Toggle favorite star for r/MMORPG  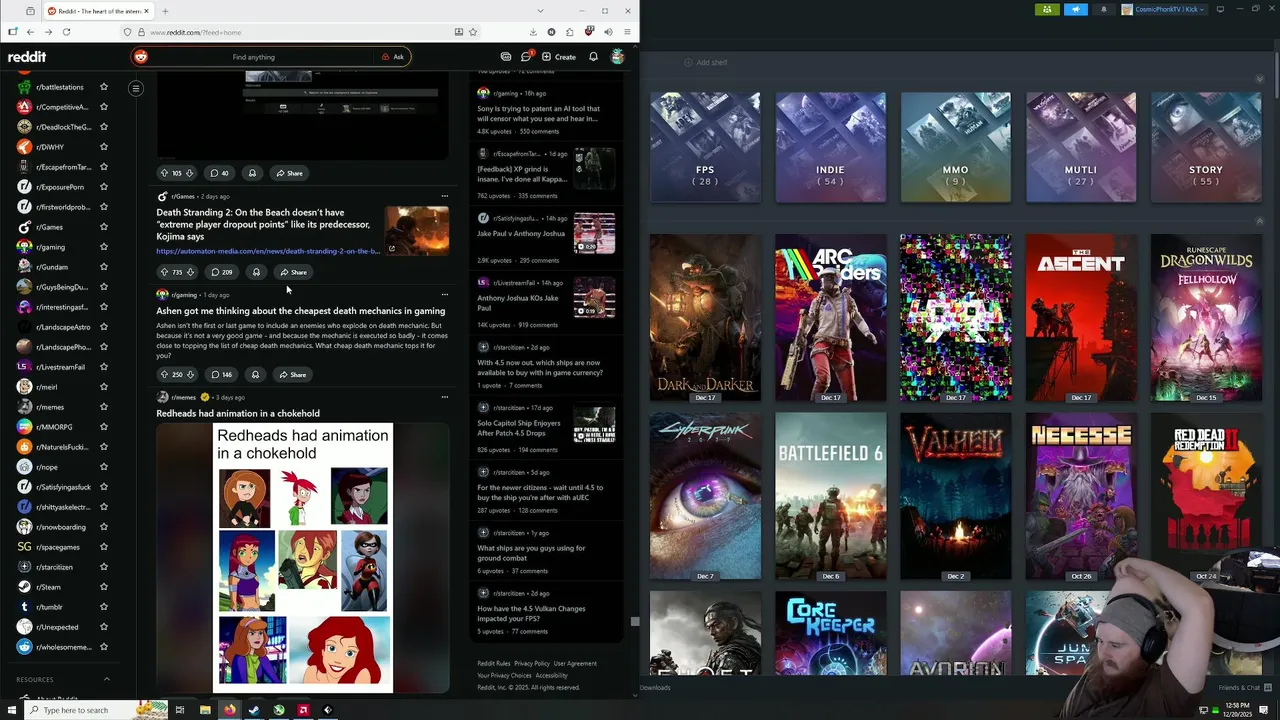click(103, 427)
